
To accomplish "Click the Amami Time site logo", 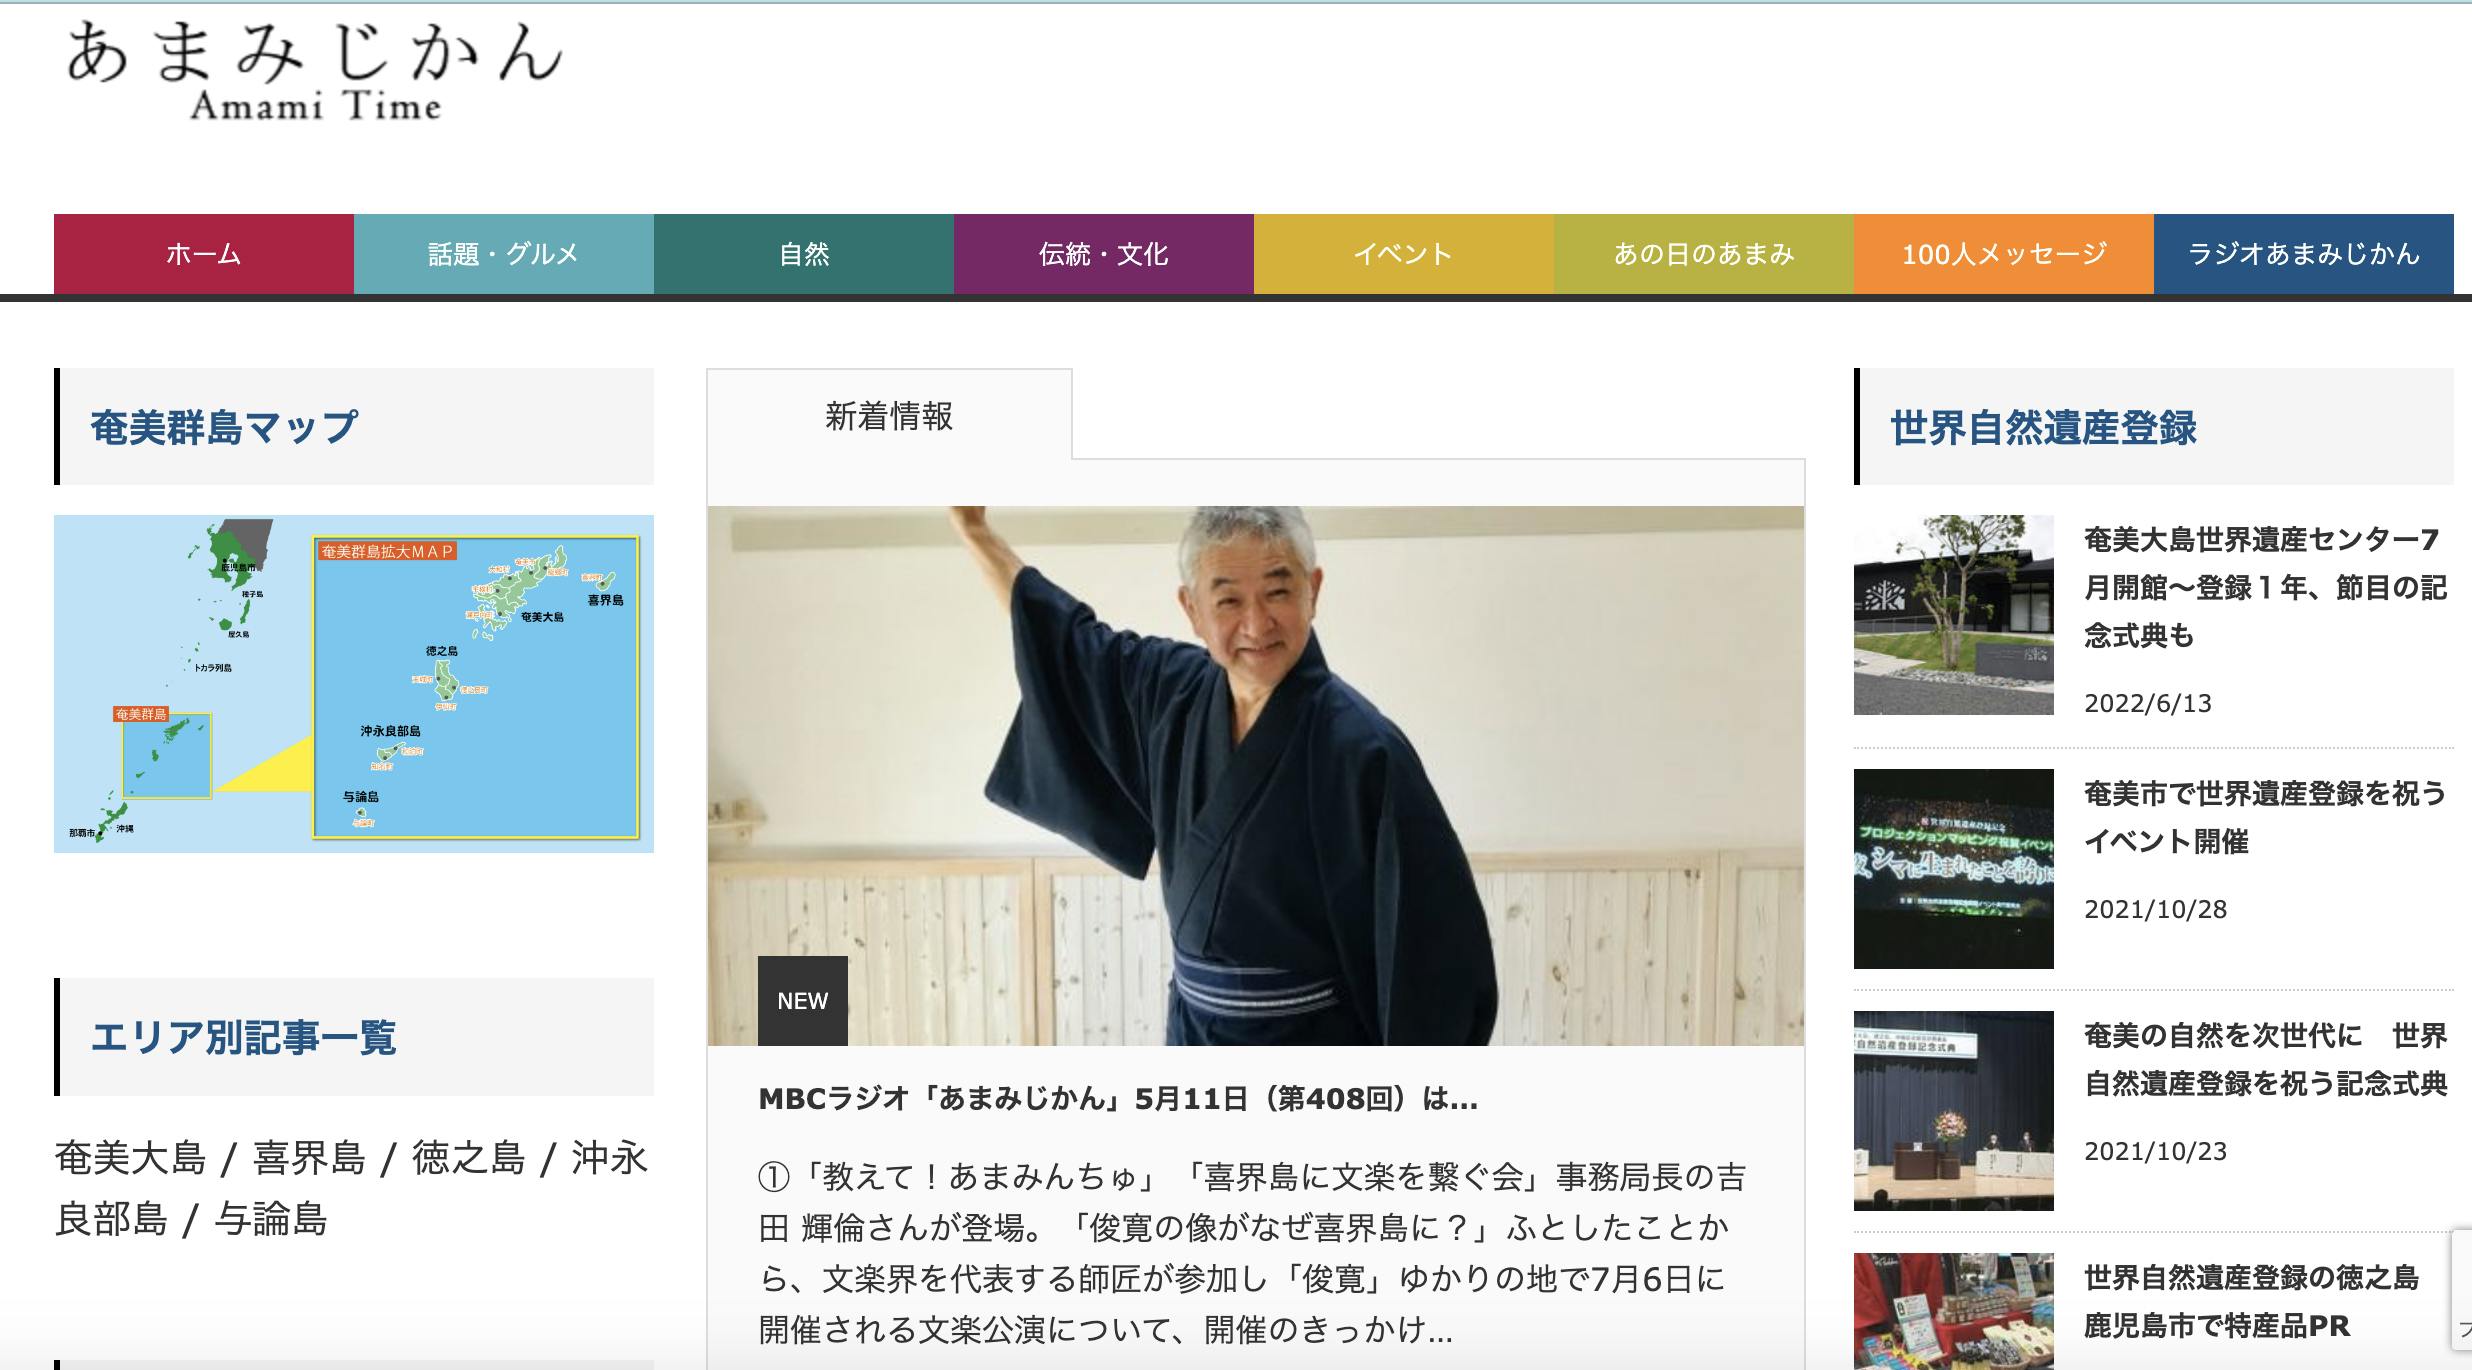I will pos(314,72).
